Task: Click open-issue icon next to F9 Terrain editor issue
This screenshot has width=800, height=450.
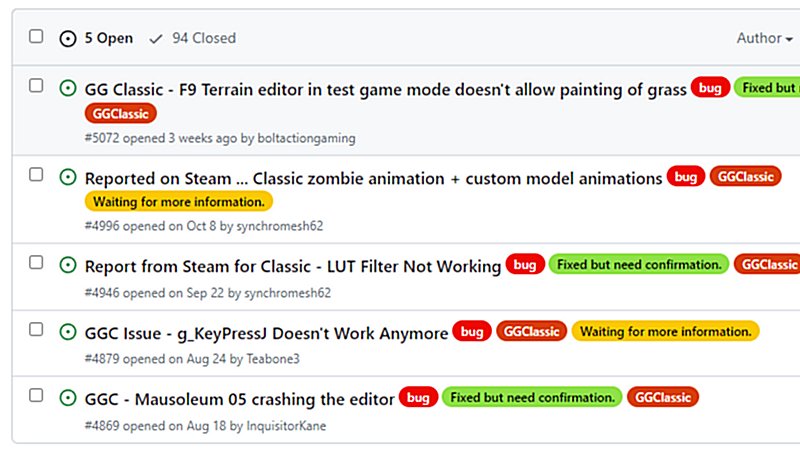Action: pos(68,88)
